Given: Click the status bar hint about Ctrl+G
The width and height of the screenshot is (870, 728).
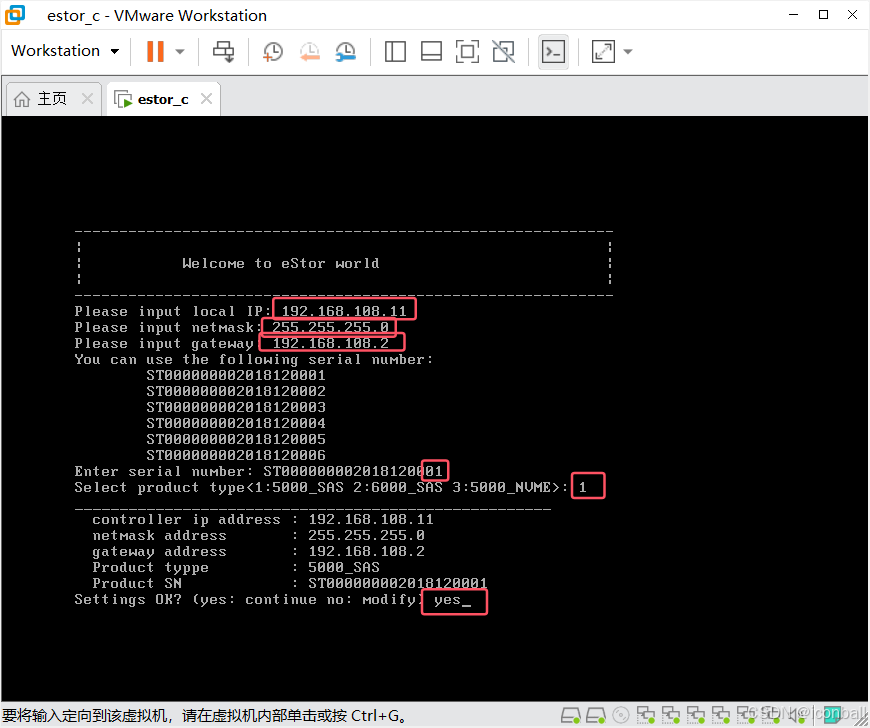Looking at the screenshot, I should pyautogui.click(x=205, y=715).
